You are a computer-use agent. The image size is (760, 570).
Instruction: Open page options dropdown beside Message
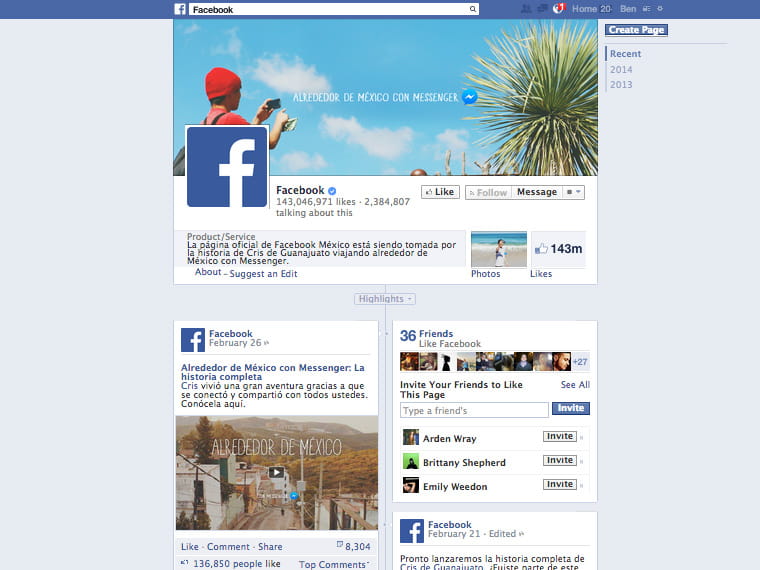click(x=574, y=192)
